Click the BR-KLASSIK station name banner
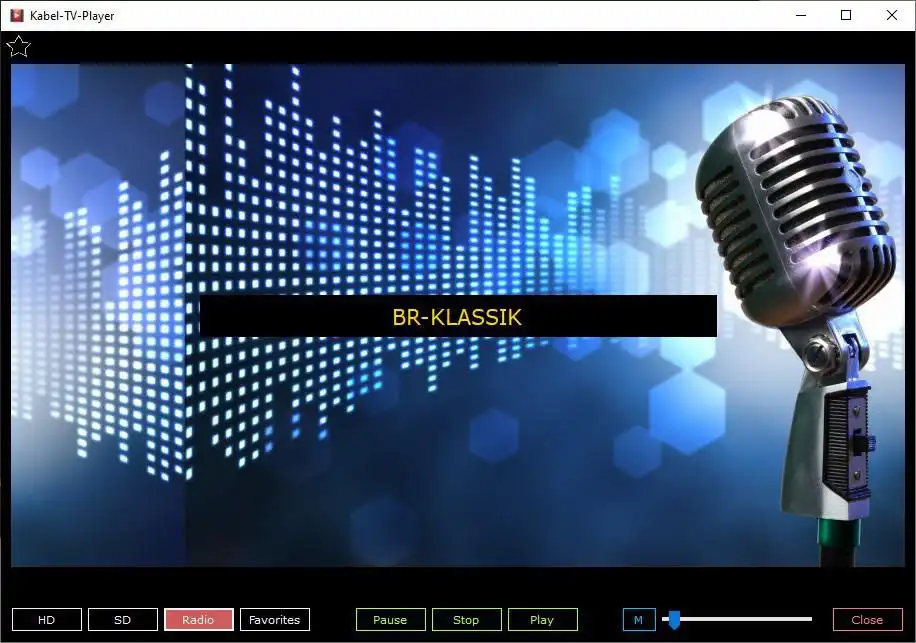 click(x=458, y=316)
